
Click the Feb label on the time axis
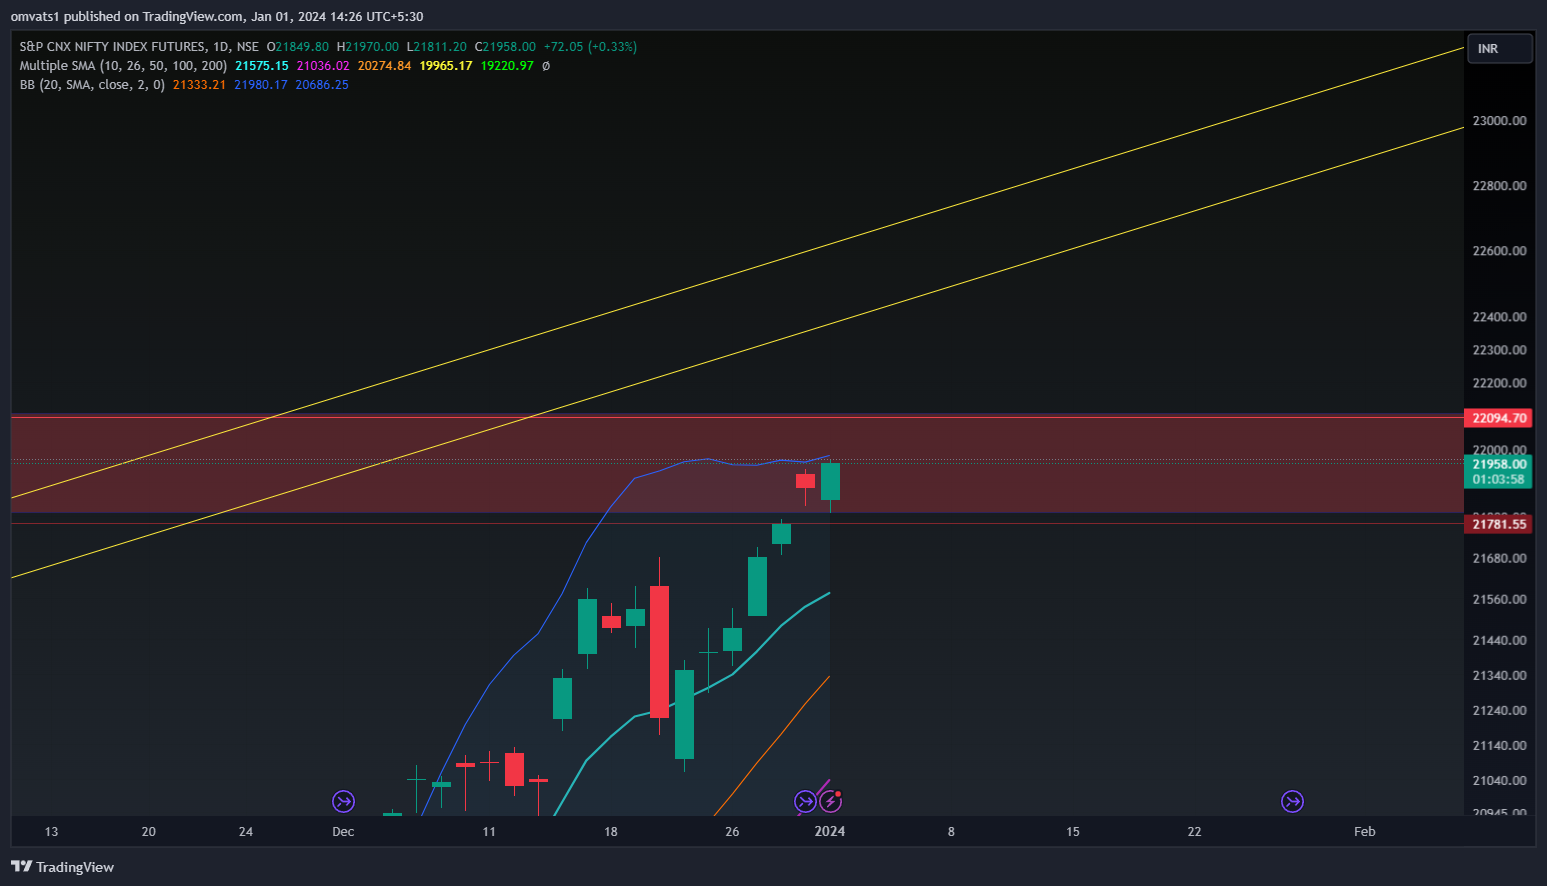point(1364,831)
